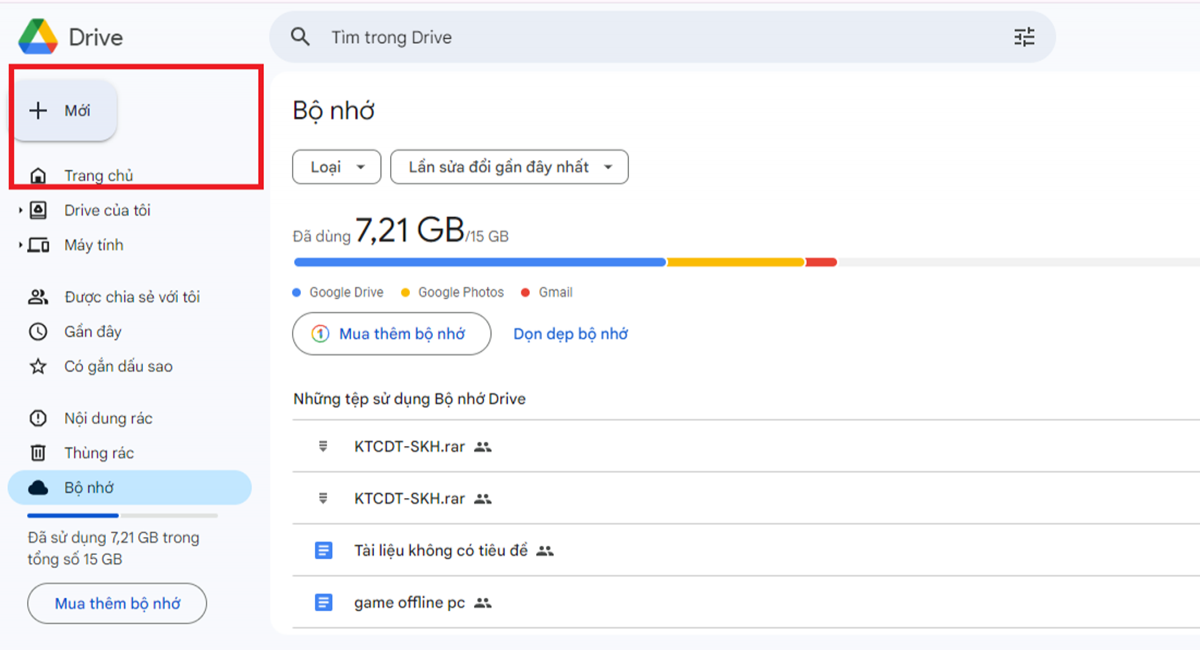The width and height of the screenshot is (1200, 650).
Task: Click the Gmail legend label
Action: (x=556, y=292)
